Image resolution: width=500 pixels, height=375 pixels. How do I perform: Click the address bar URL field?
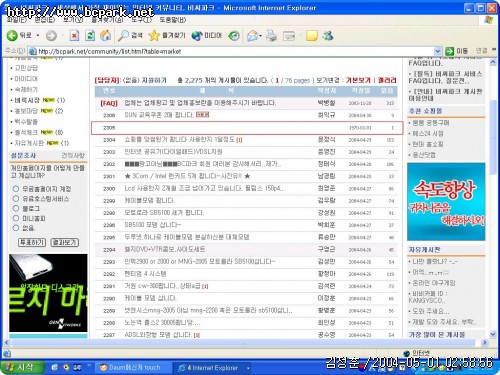click(x=233, y=51)
